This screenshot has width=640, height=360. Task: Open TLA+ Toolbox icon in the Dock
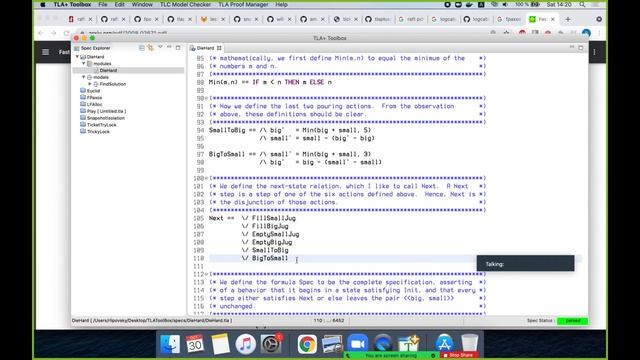[x=409, y=344]
